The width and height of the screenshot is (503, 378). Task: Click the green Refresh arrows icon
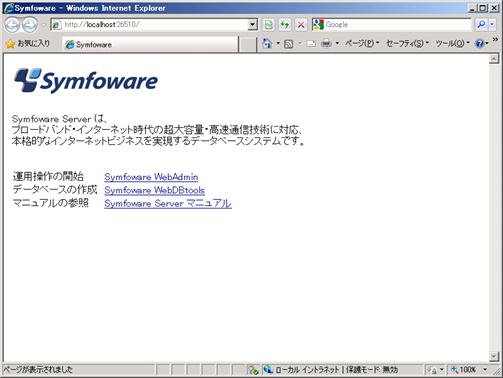(285, 25)
